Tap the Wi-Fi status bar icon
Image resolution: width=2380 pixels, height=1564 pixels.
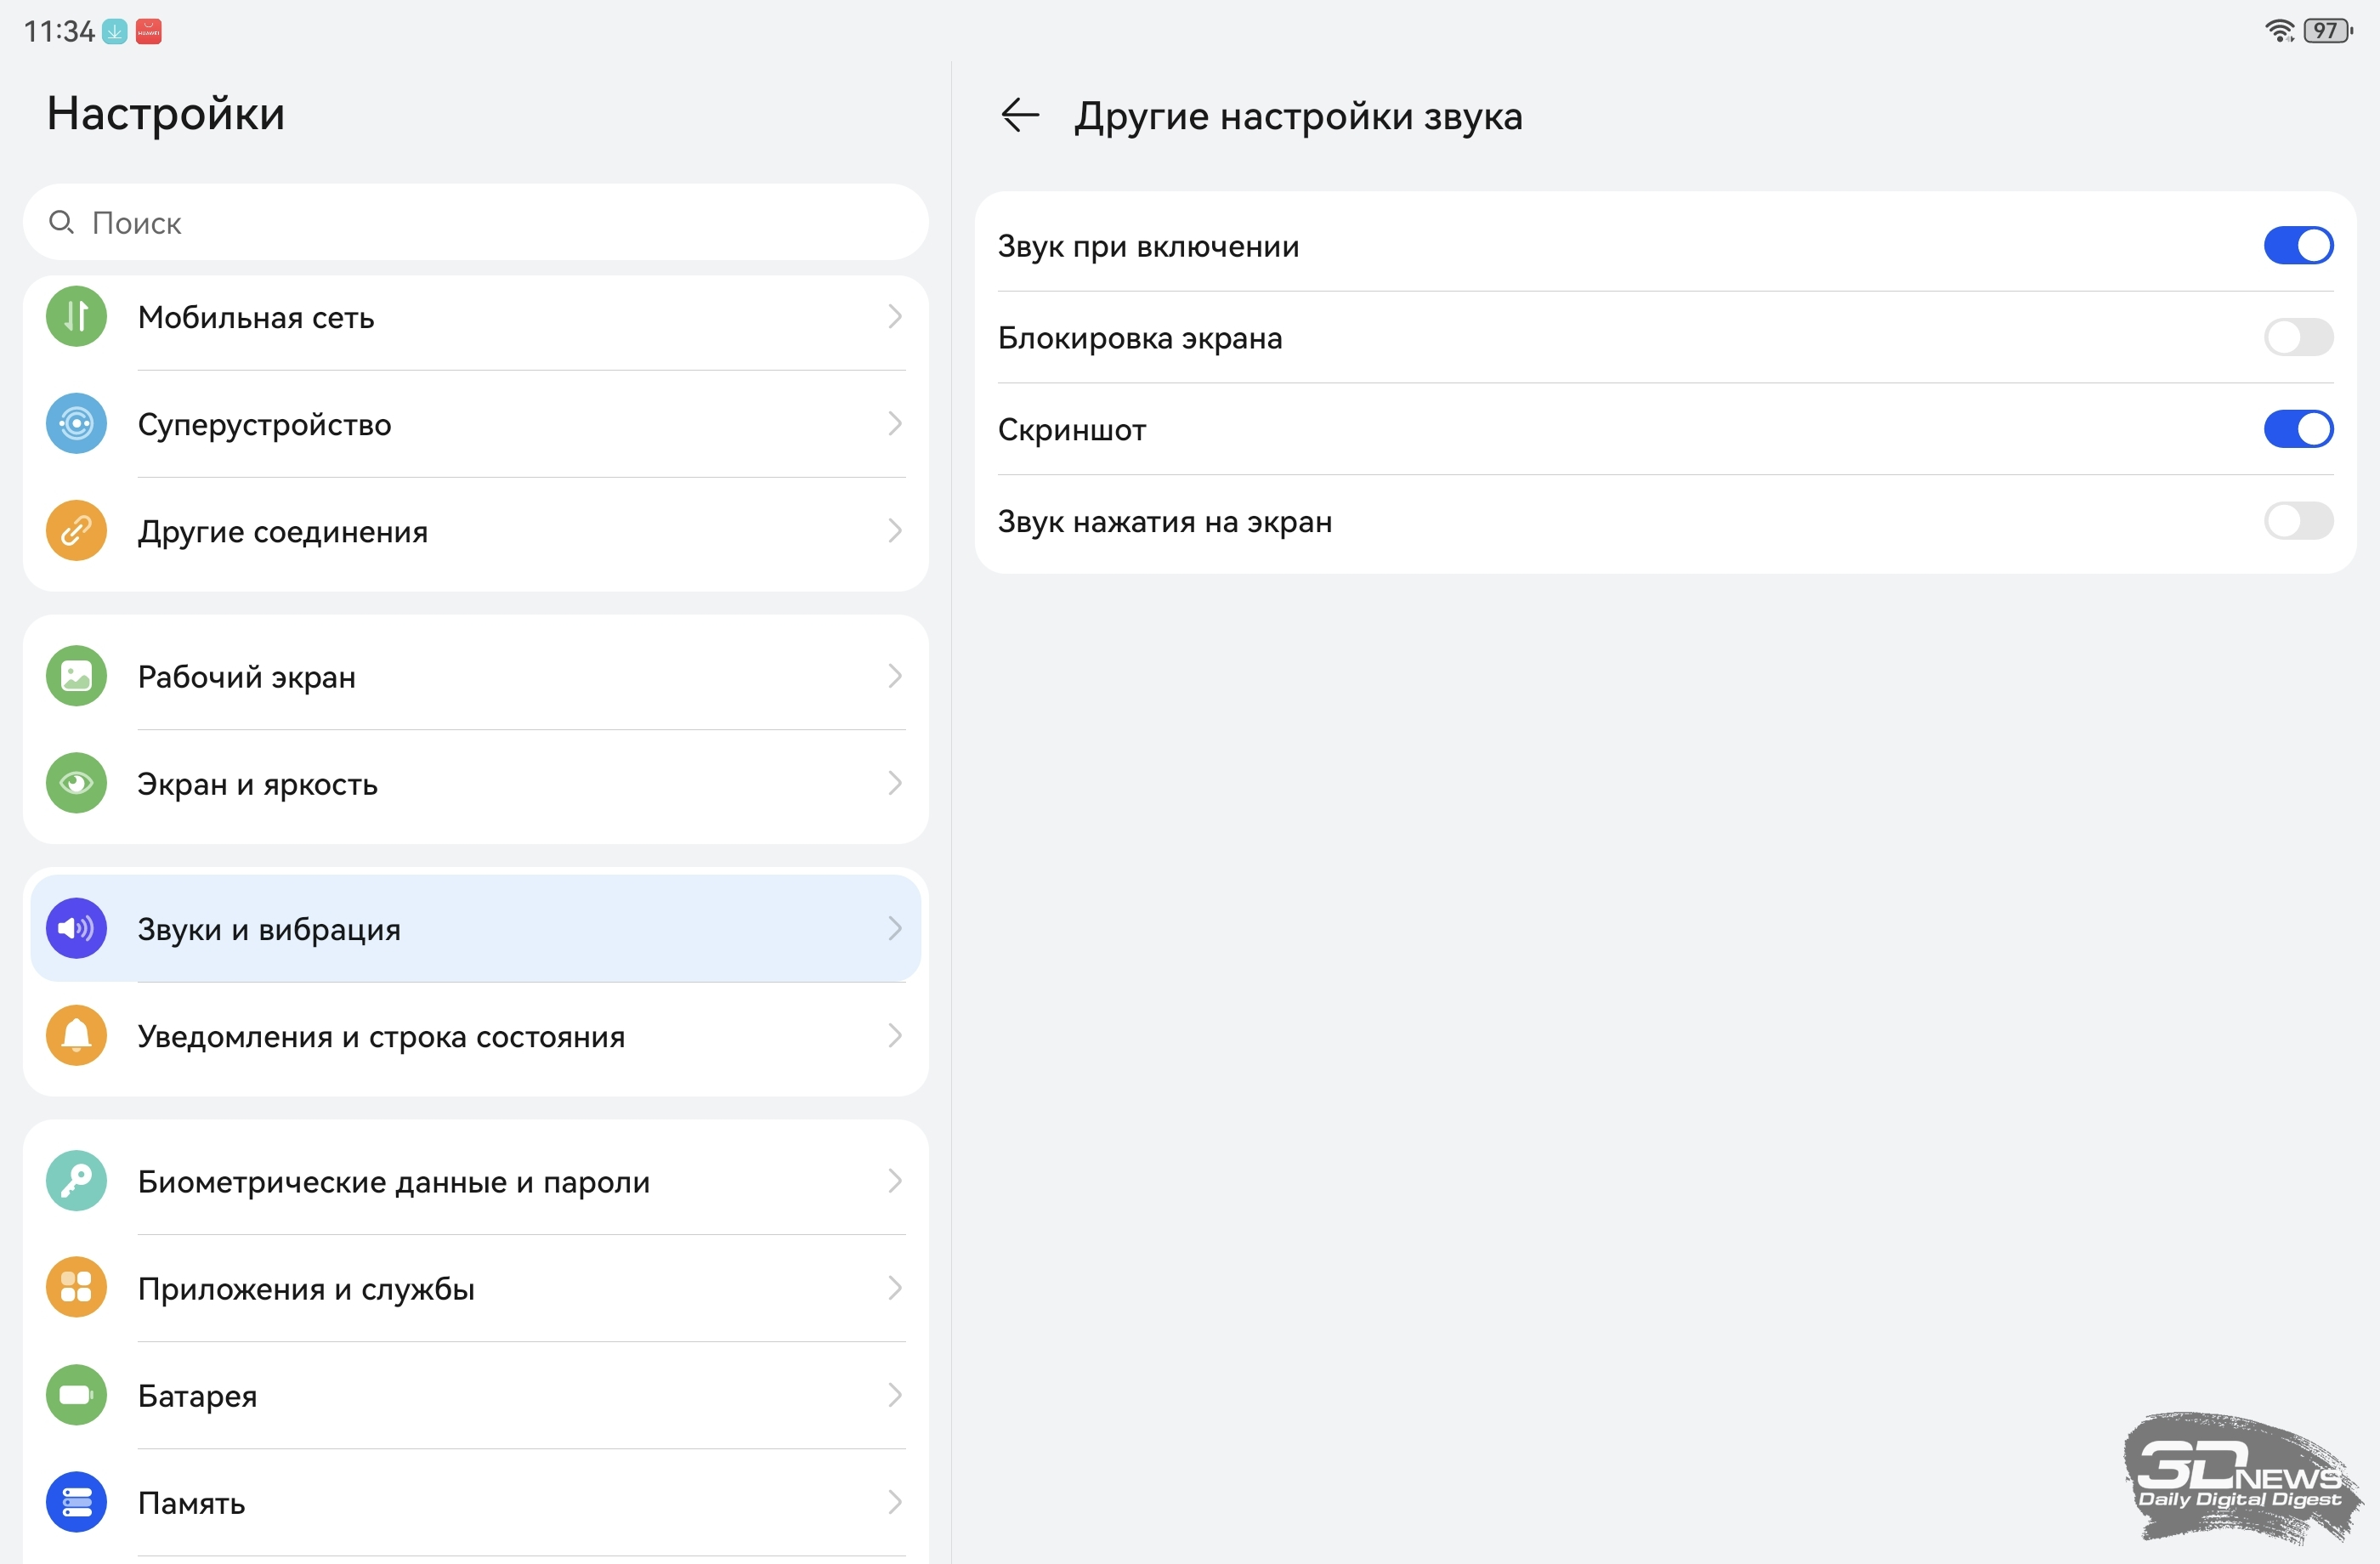[x=2279, y=31]
